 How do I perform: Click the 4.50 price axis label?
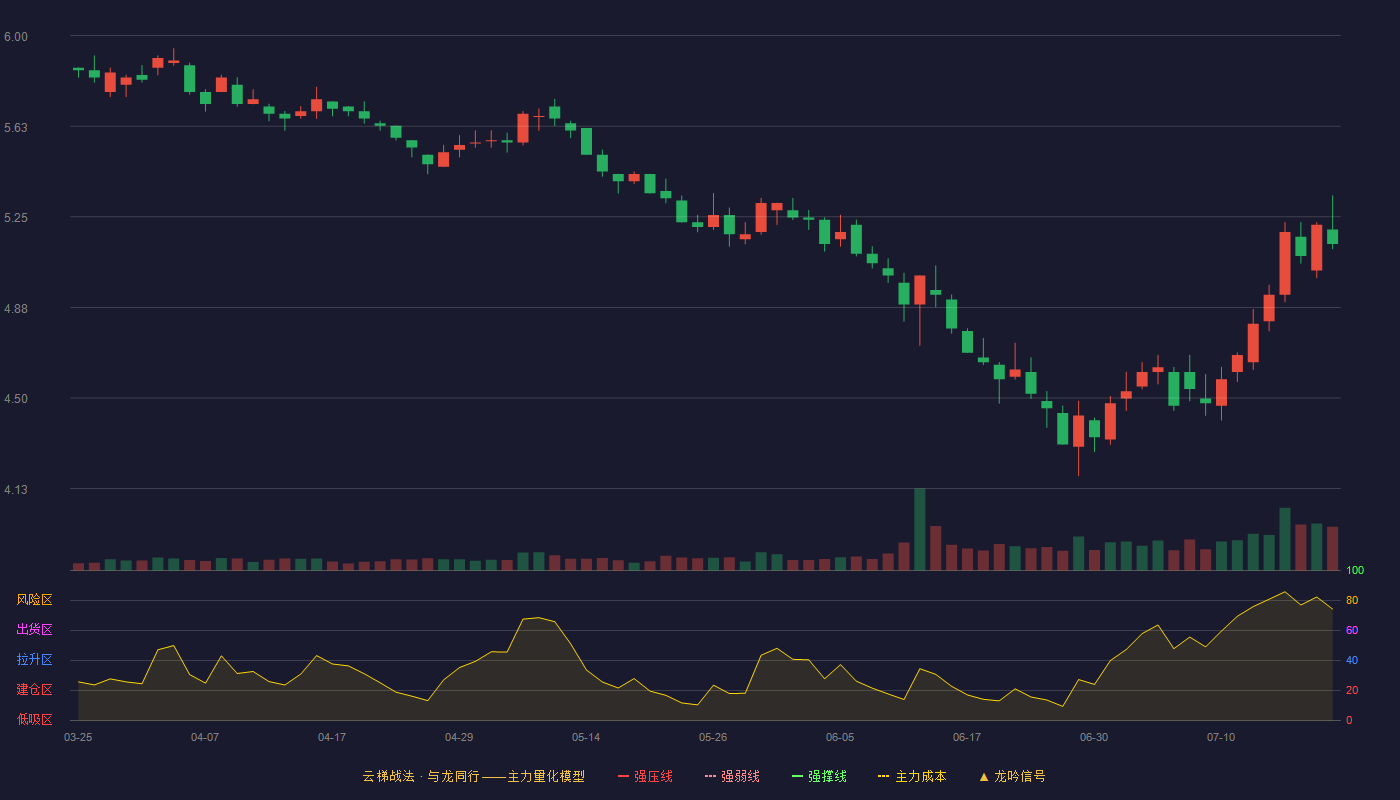click(x=16, y=399)
